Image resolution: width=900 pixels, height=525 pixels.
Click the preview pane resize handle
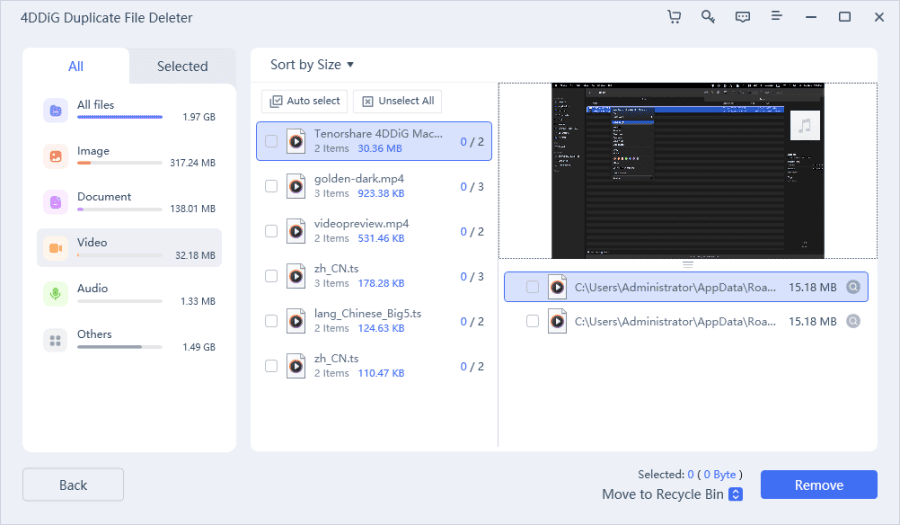point(687,264)
